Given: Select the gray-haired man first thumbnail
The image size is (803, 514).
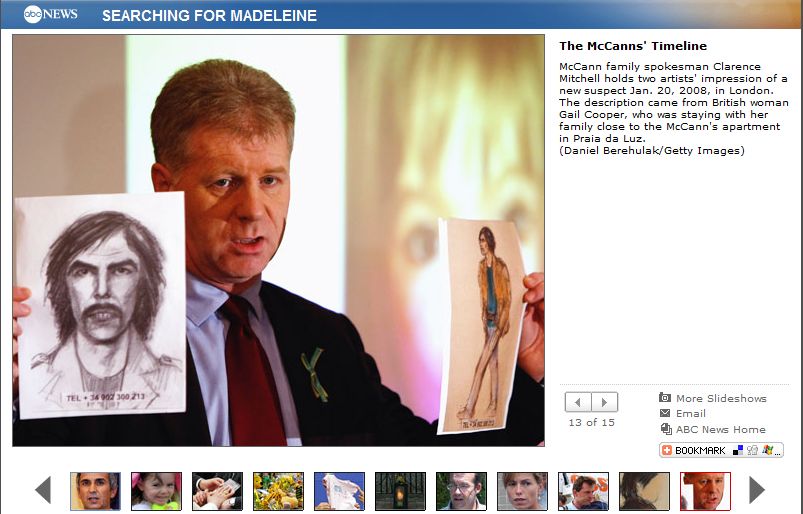Looking at the screenshot, I should point(95,491).
